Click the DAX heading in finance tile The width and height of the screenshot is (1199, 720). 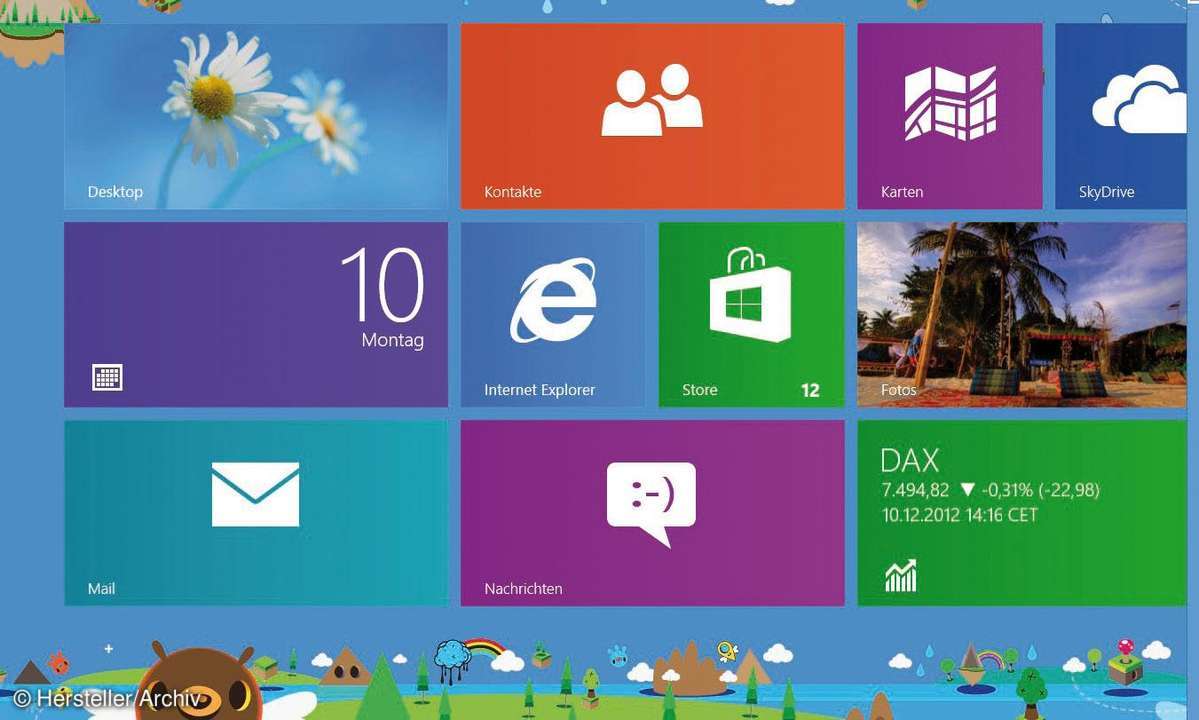point(909,461)
